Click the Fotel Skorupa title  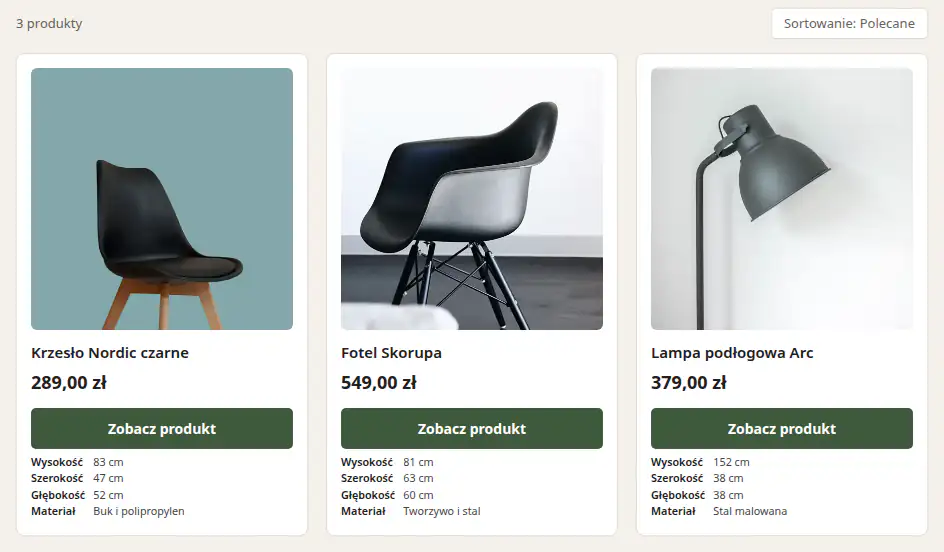391,353
